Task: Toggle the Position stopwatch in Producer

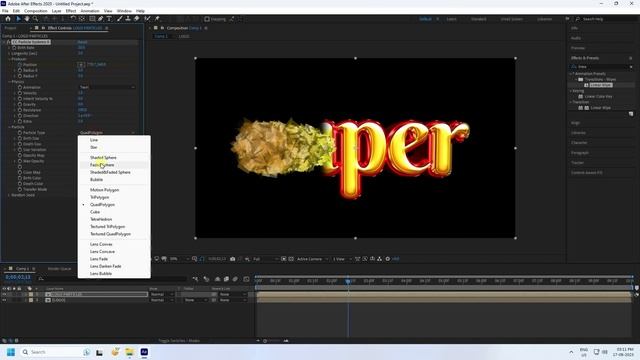Action: click(20, 64)
